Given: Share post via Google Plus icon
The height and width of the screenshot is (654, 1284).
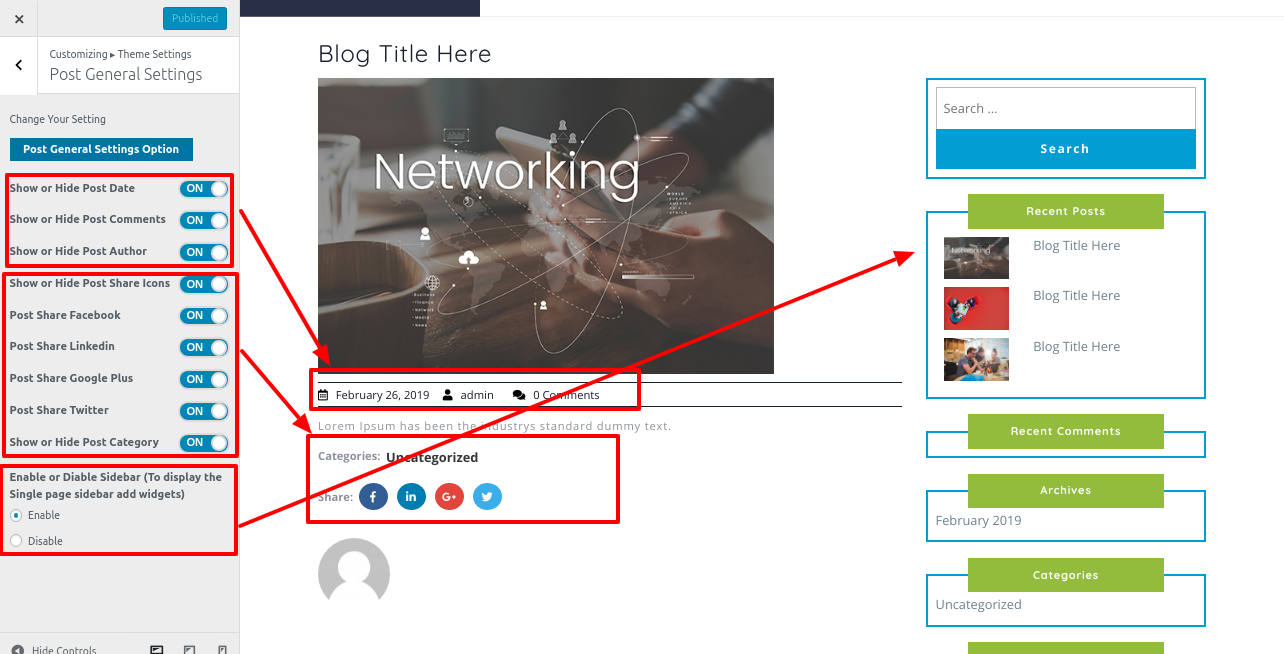Looking at the screenshot, I should coord(449,497).
